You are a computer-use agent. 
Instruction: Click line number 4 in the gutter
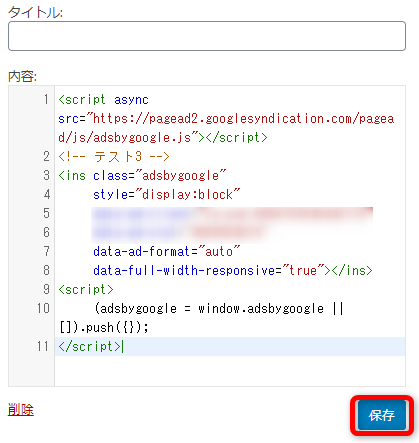point(47,194)
